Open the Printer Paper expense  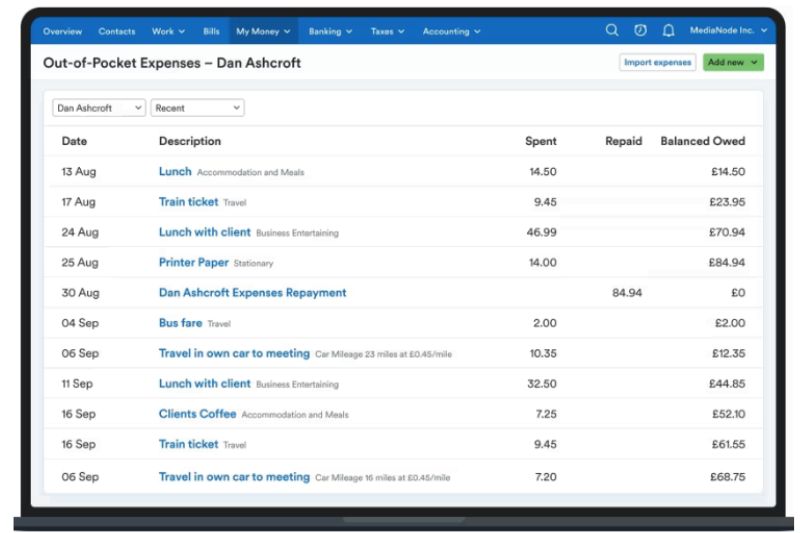click(193, 263)
